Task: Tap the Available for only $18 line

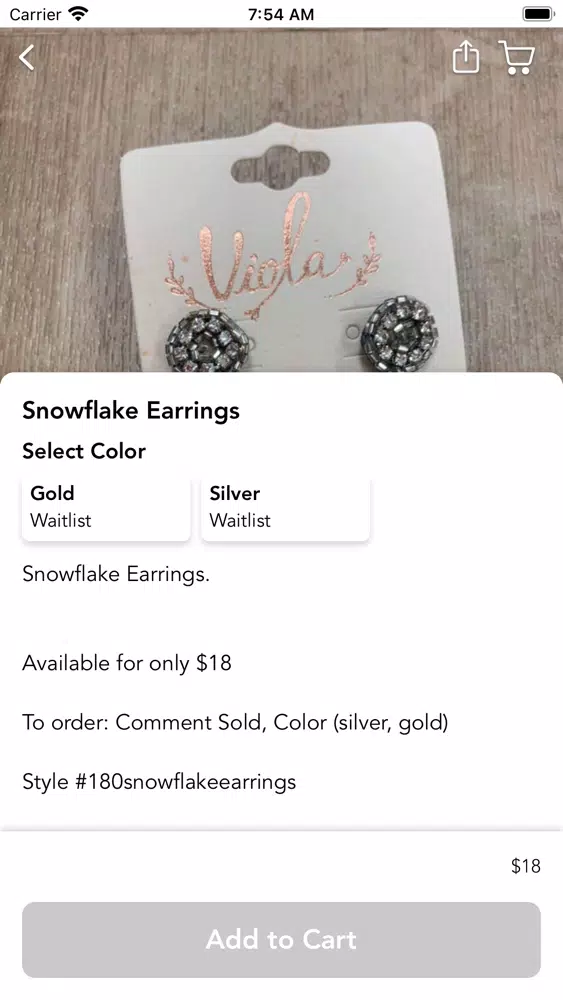Action: [127, 663]
